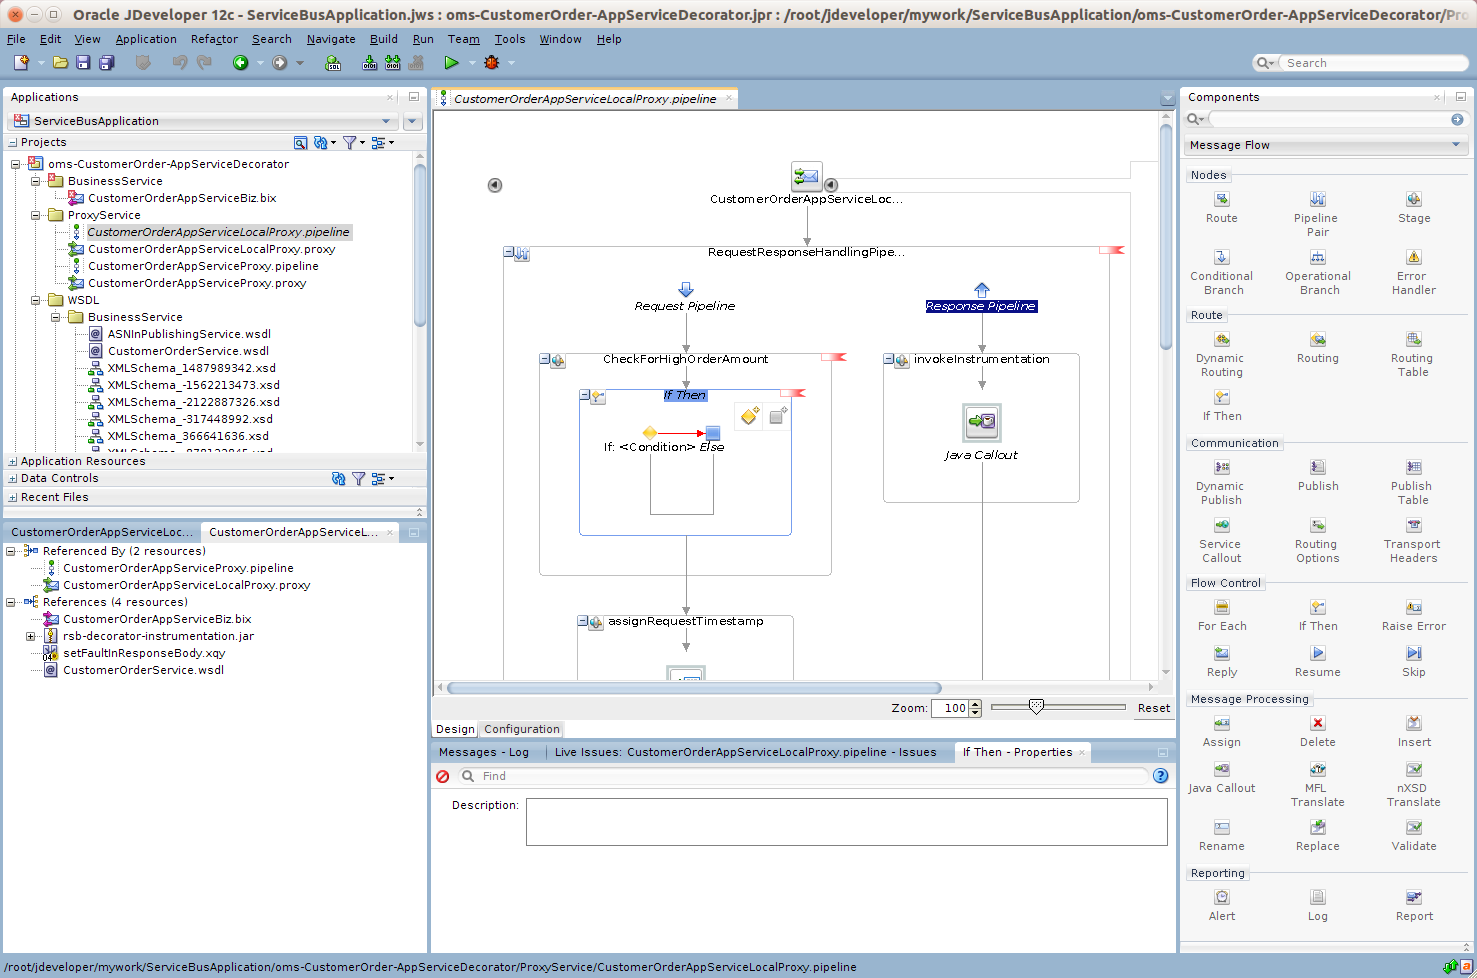The height and width of the screenshot is (978, 1477).
Task: Click the Description text field
Action: 846,822
